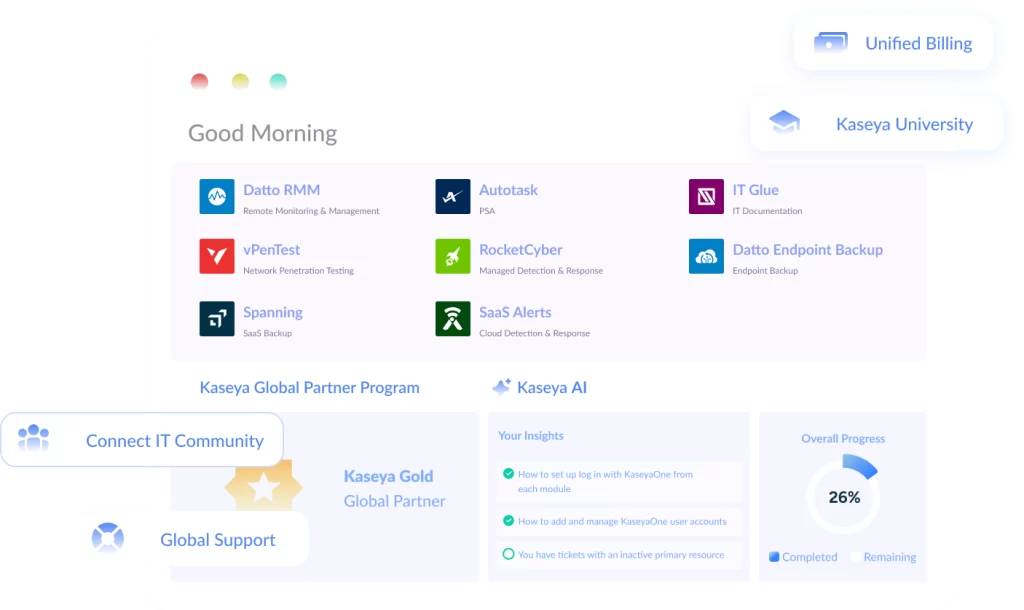Image resolution: width=1024 pixels, height=610 pixels.
Task: Click the Datto Endpoint Backup cloud icon
Action: (x=706, y=257)
